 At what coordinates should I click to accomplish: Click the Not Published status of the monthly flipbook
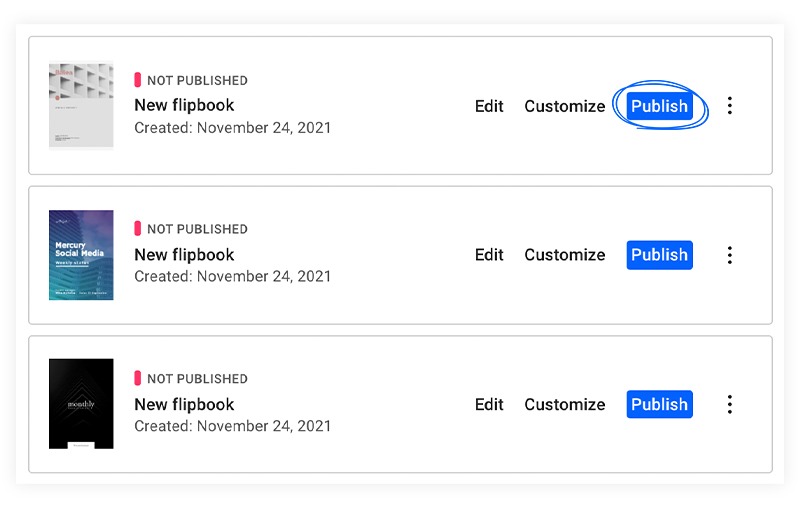191,378
